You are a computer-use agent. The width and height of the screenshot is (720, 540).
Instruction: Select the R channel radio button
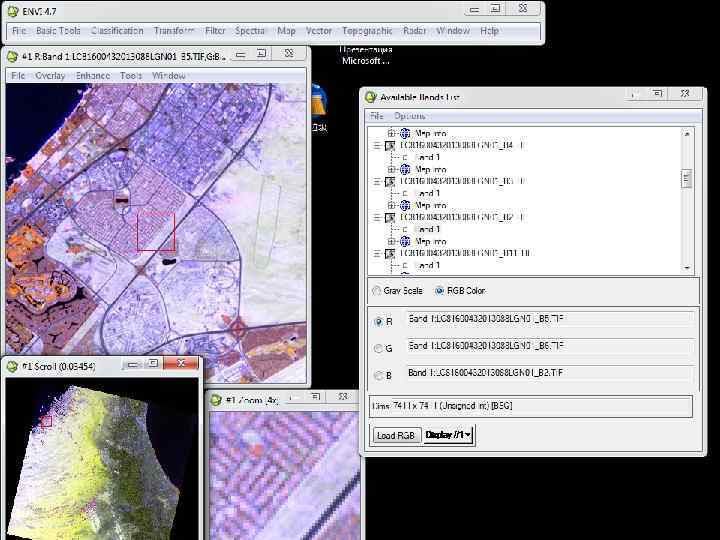pyautogui.click(x=379, y=322)
